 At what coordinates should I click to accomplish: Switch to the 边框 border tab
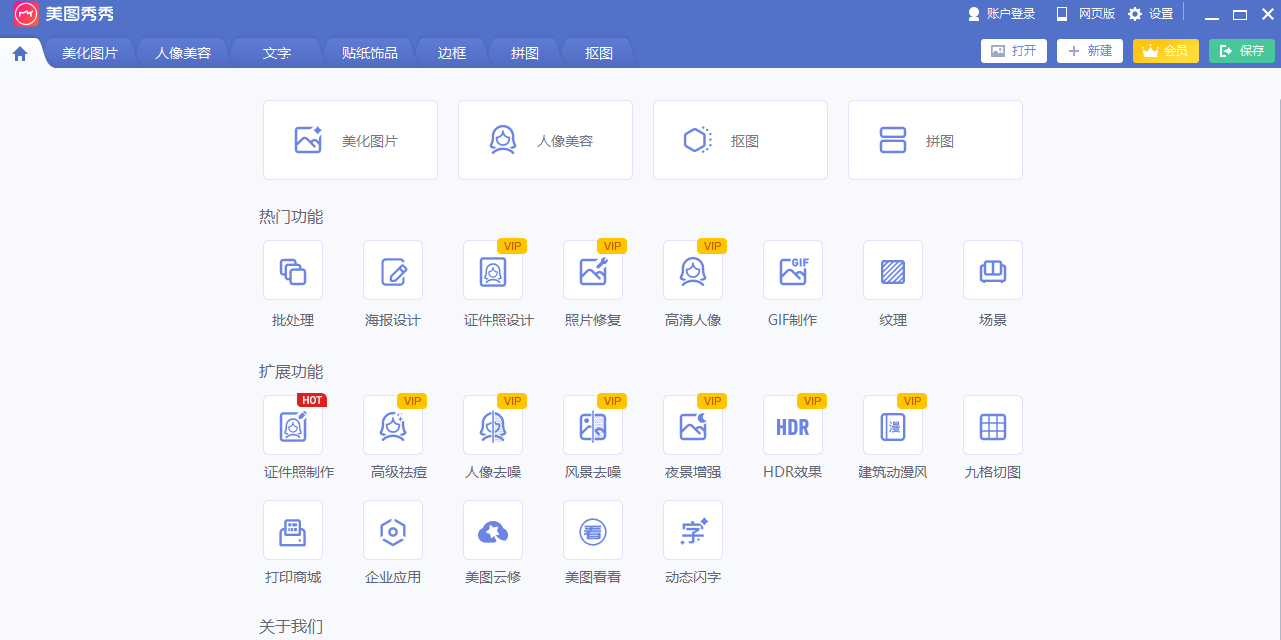(x=452, y=53)
